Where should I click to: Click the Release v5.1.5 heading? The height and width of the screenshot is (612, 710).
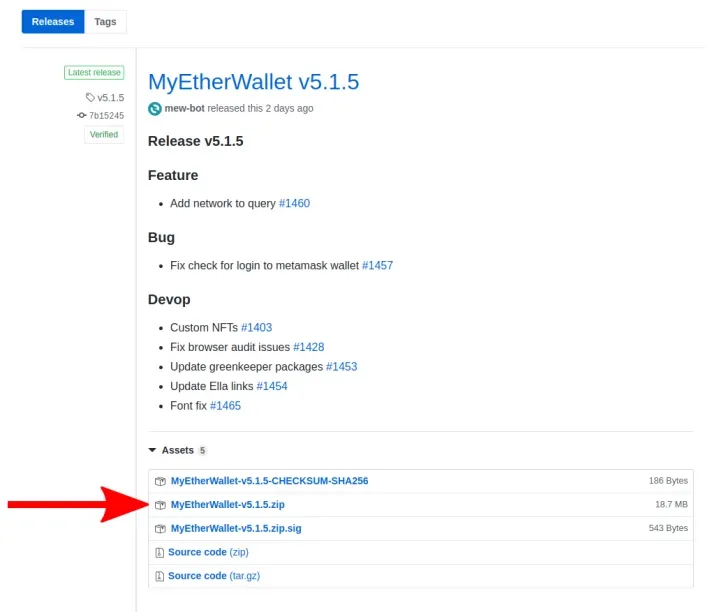[196, 141]
